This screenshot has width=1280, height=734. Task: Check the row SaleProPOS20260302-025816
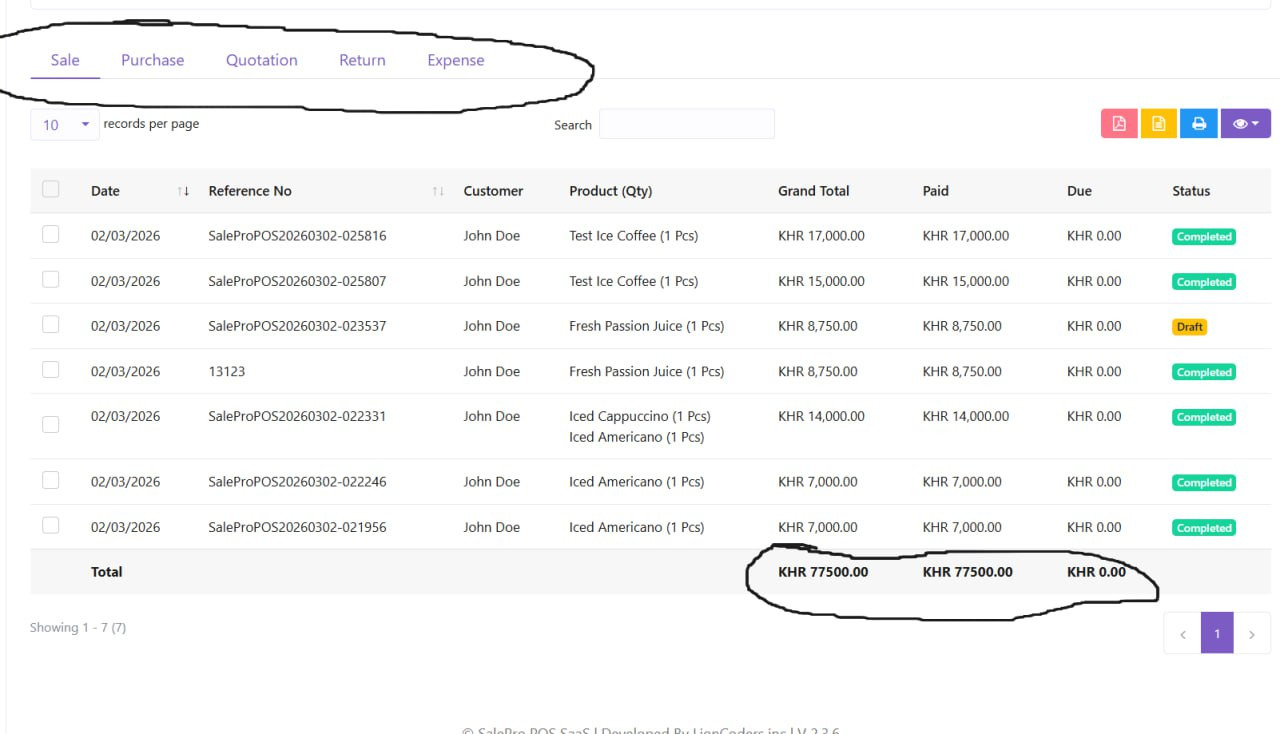(51, 234)
